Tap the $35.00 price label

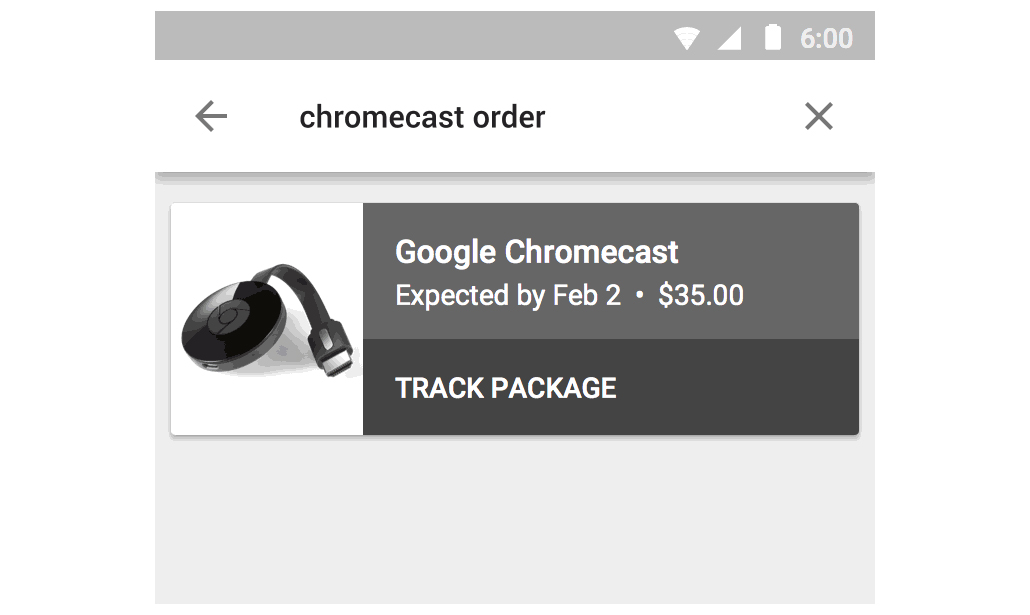[x=701, y=296]
